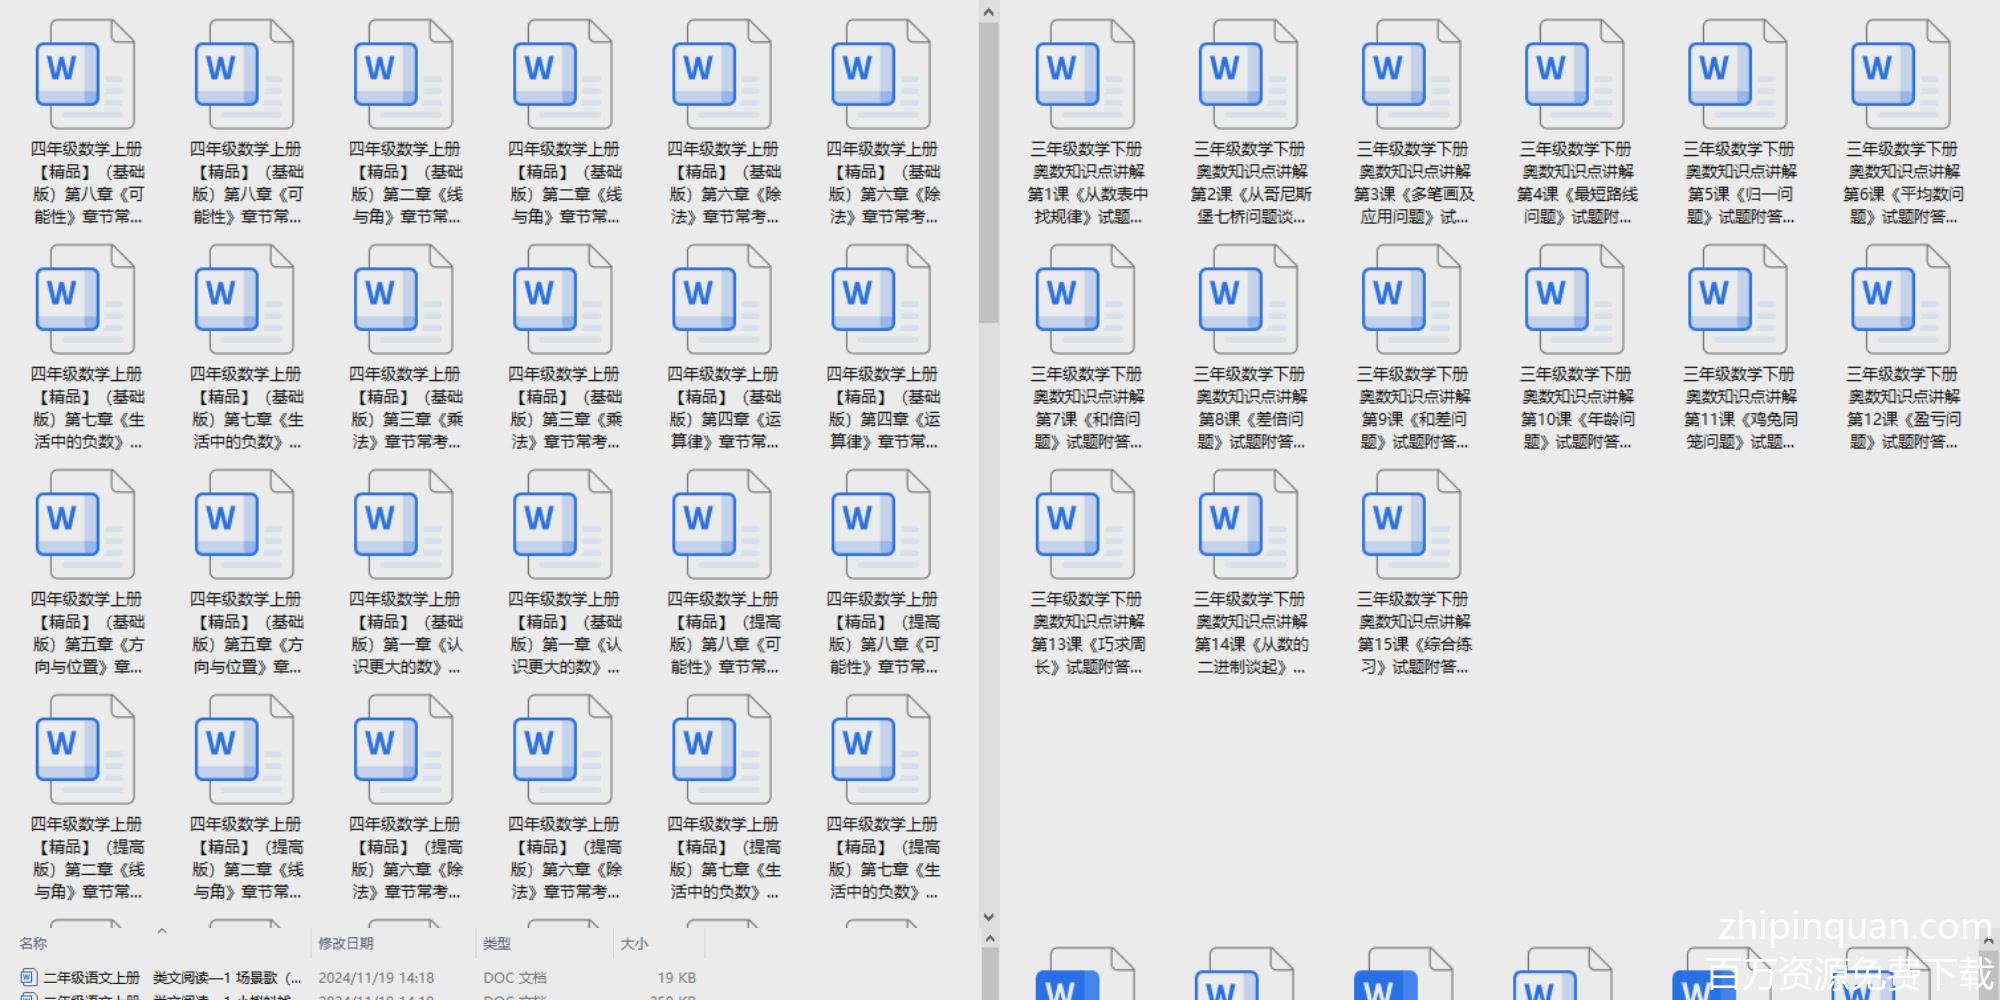Select the 第14课《从数的二进制谈起》 document
The image size is (2000, 1000).
click(x=1250, y=573)
